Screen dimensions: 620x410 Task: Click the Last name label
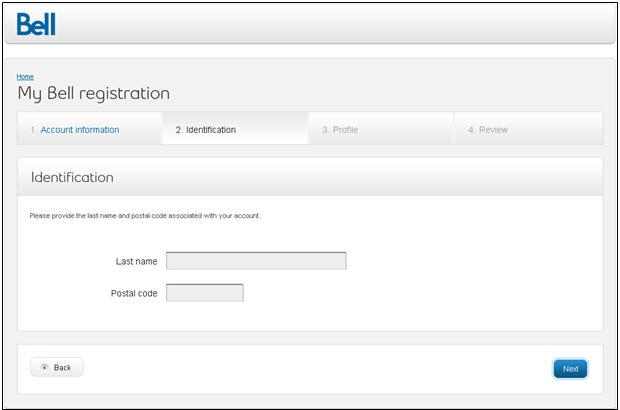[136, 261]
